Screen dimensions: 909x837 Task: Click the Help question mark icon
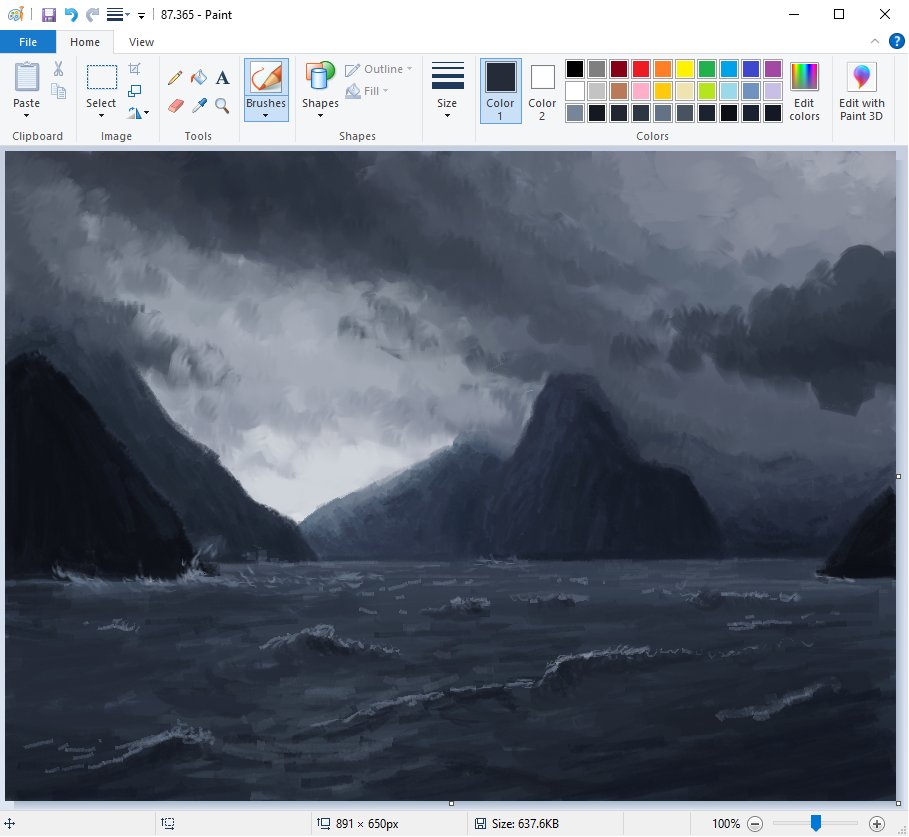(x=896, y=42)
